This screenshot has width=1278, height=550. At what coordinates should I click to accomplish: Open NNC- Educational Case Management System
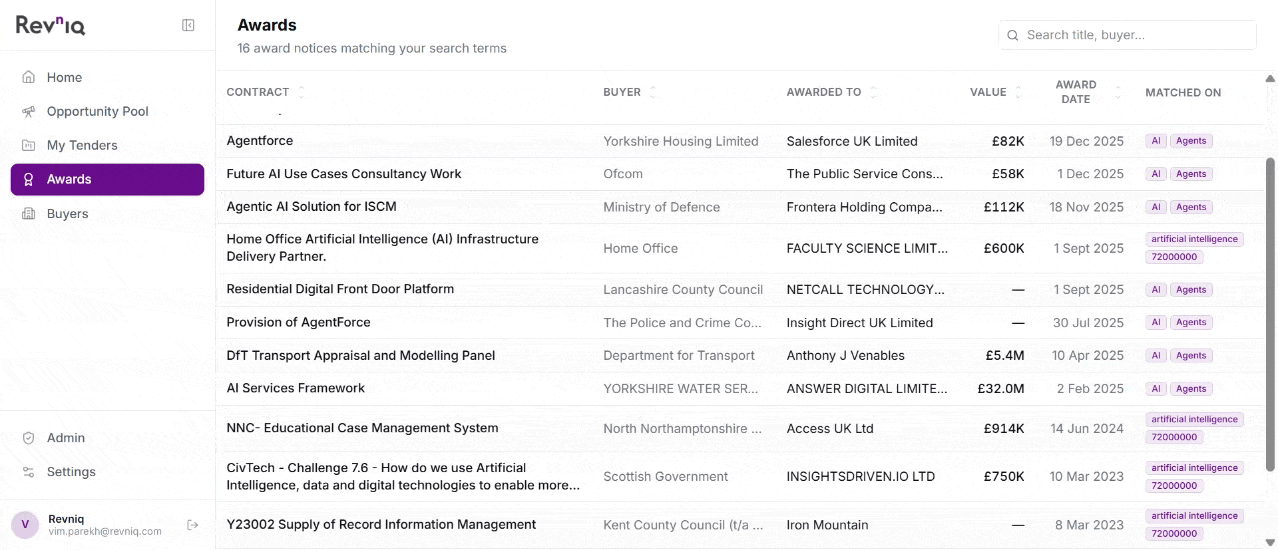pos(362,428)
